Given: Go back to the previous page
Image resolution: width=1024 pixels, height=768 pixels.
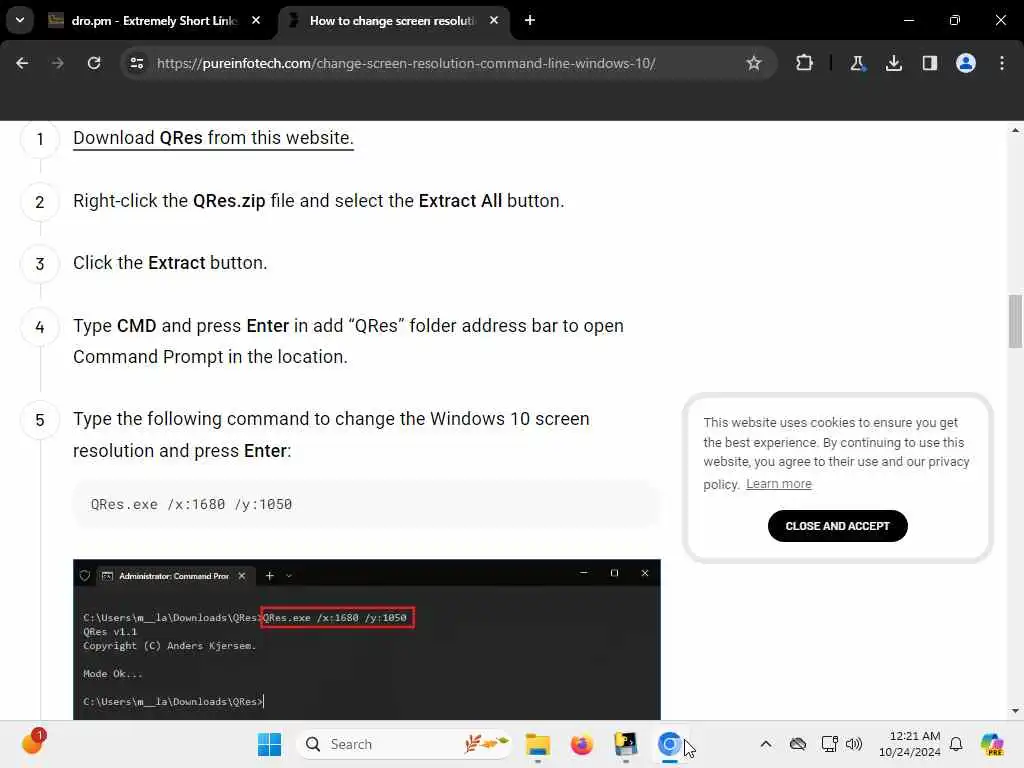Looking at the screenshot, I should point(22,63).
